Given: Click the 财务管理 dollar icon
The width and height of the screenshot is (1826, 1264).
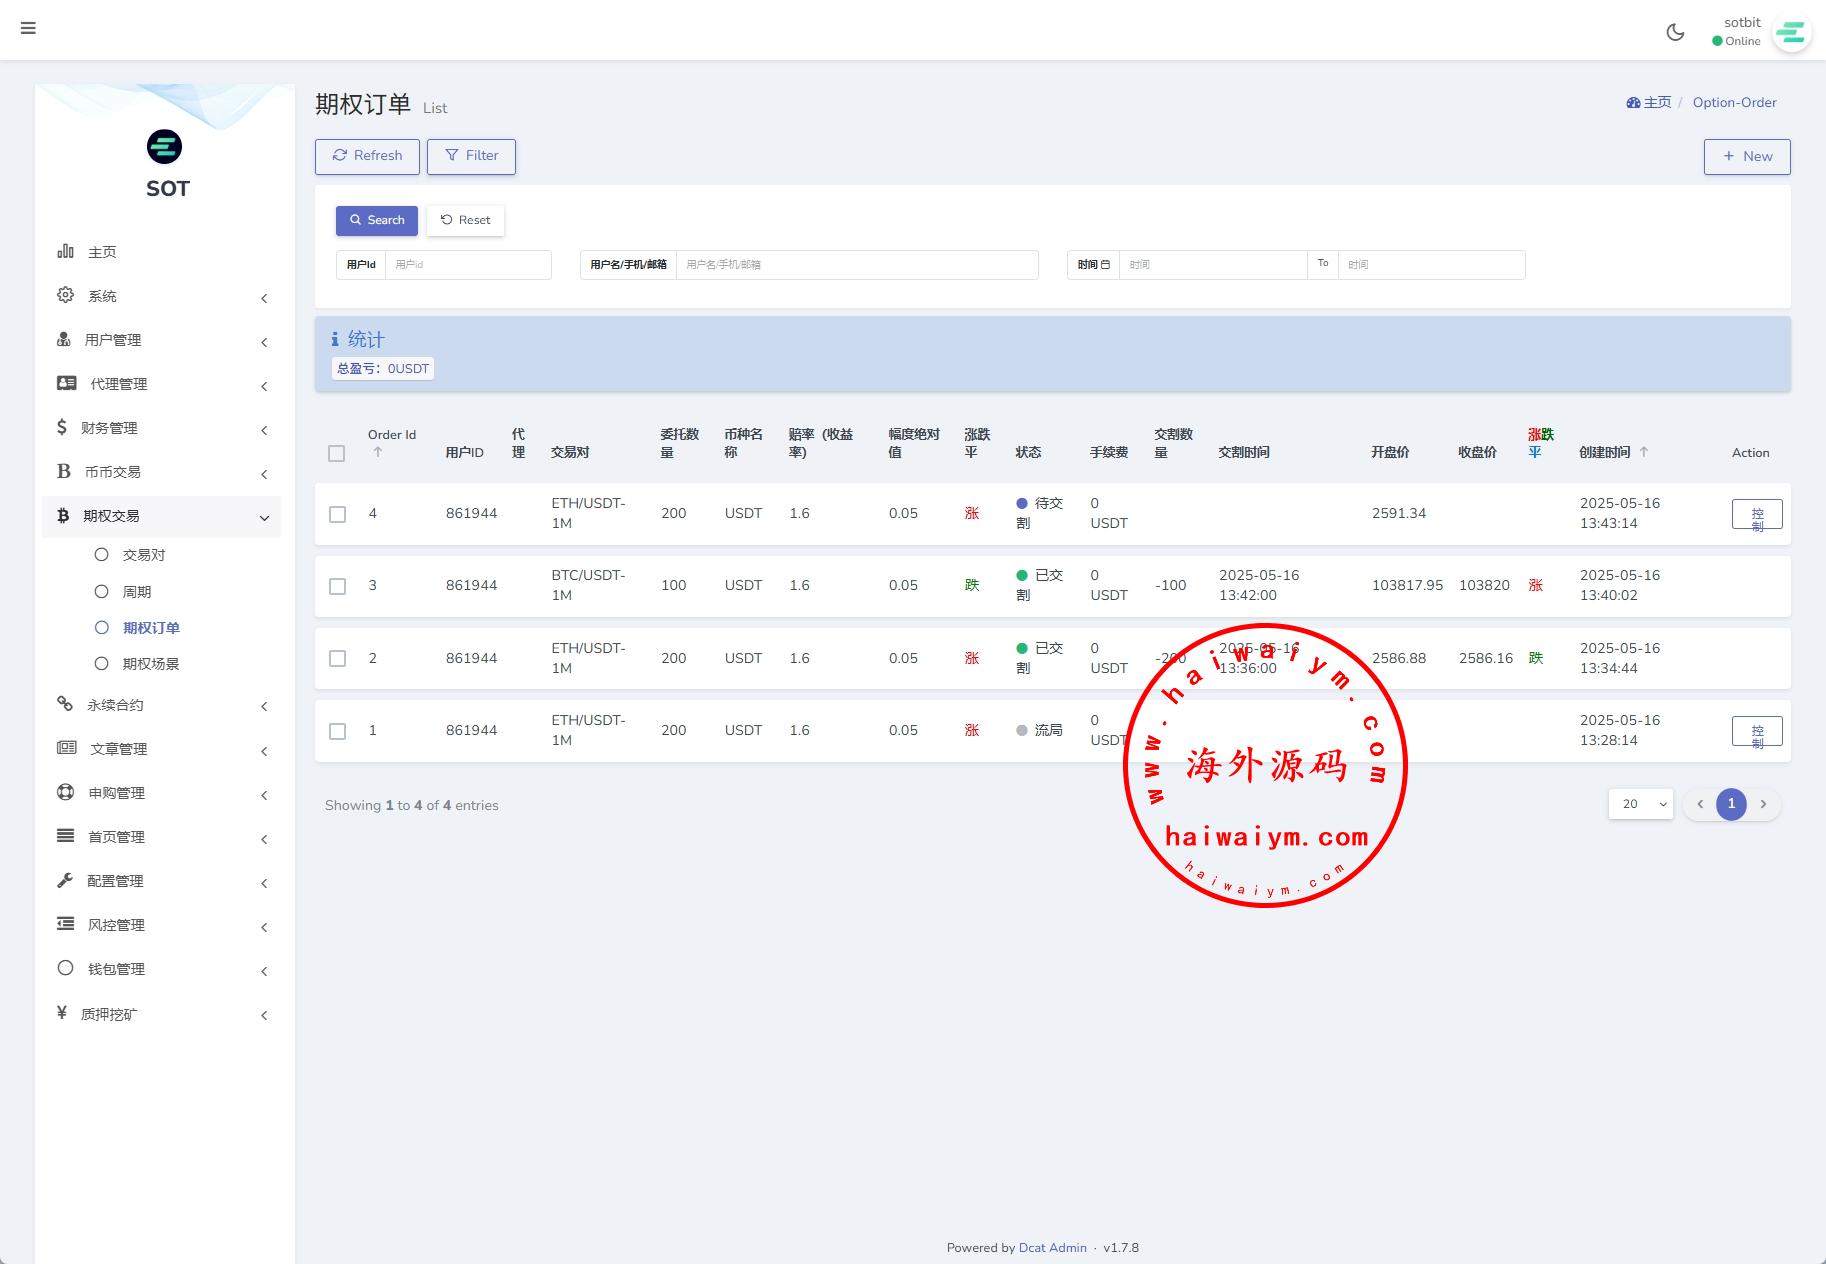Looking at the screenshot, I should click(62, 427).
